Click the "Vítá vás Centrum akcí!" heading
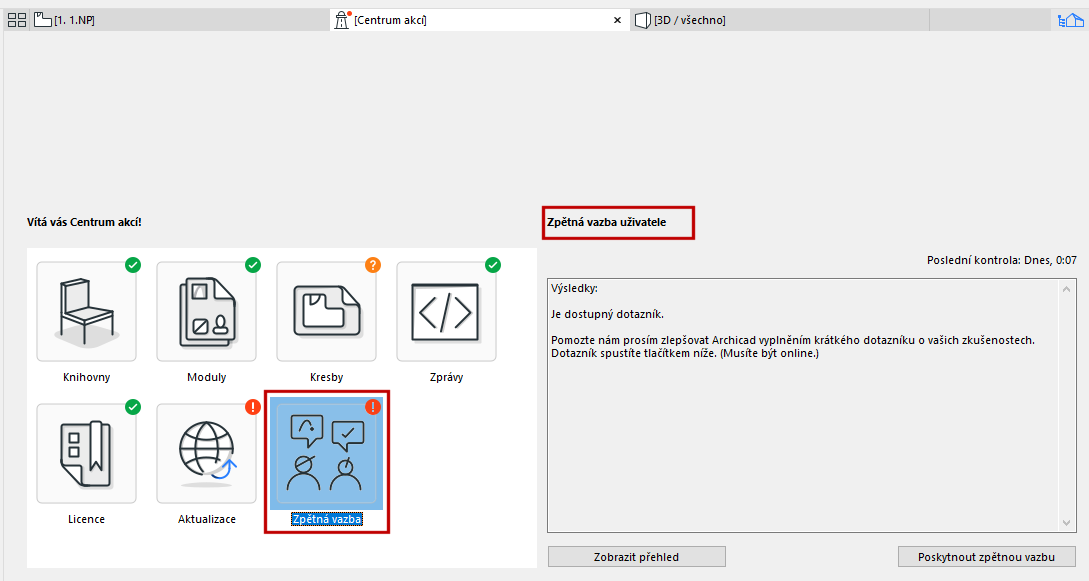The image size is (1089, 581). click(84, 222)
